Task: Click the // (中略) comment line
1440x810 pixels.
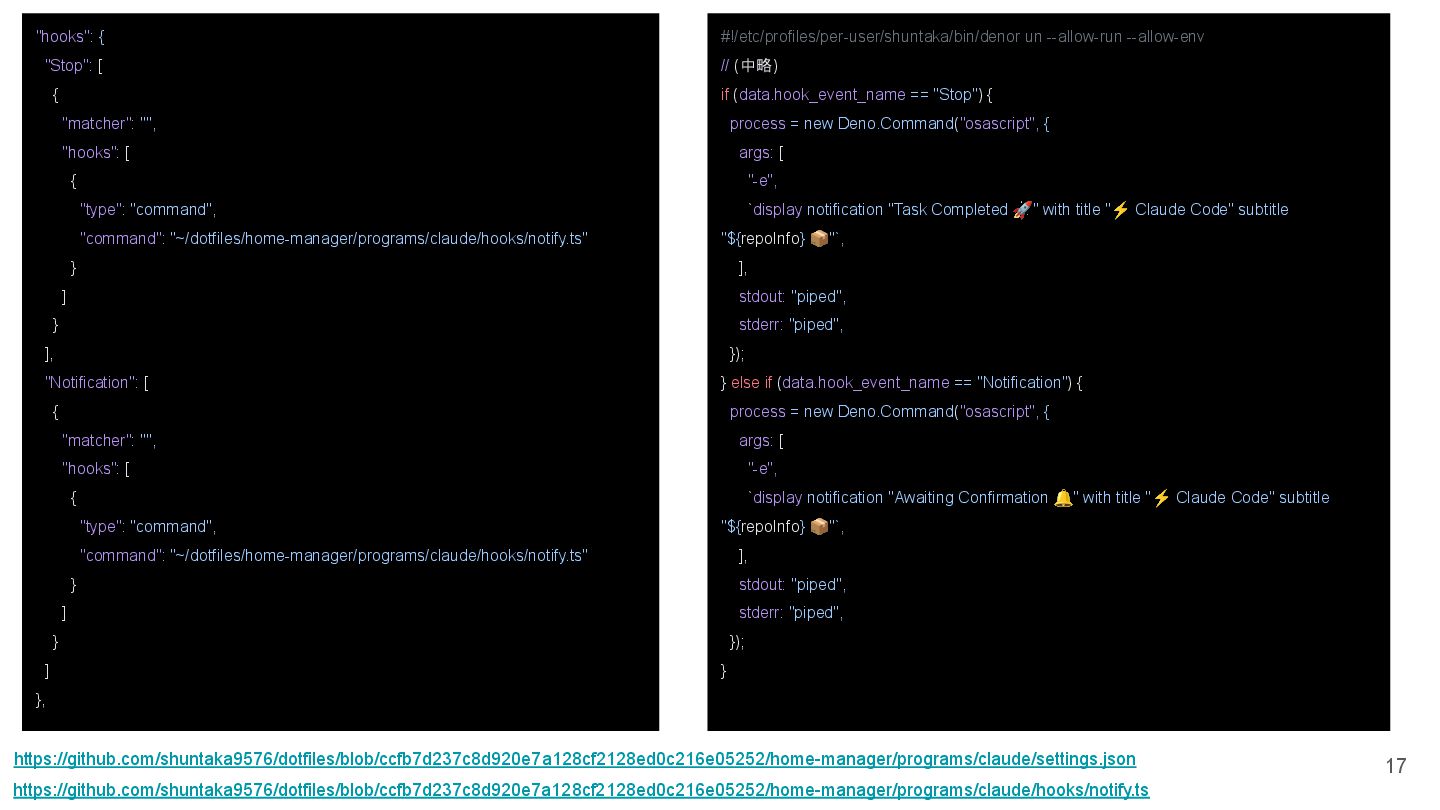Action: pyautogui.click(x=749, y=66)
